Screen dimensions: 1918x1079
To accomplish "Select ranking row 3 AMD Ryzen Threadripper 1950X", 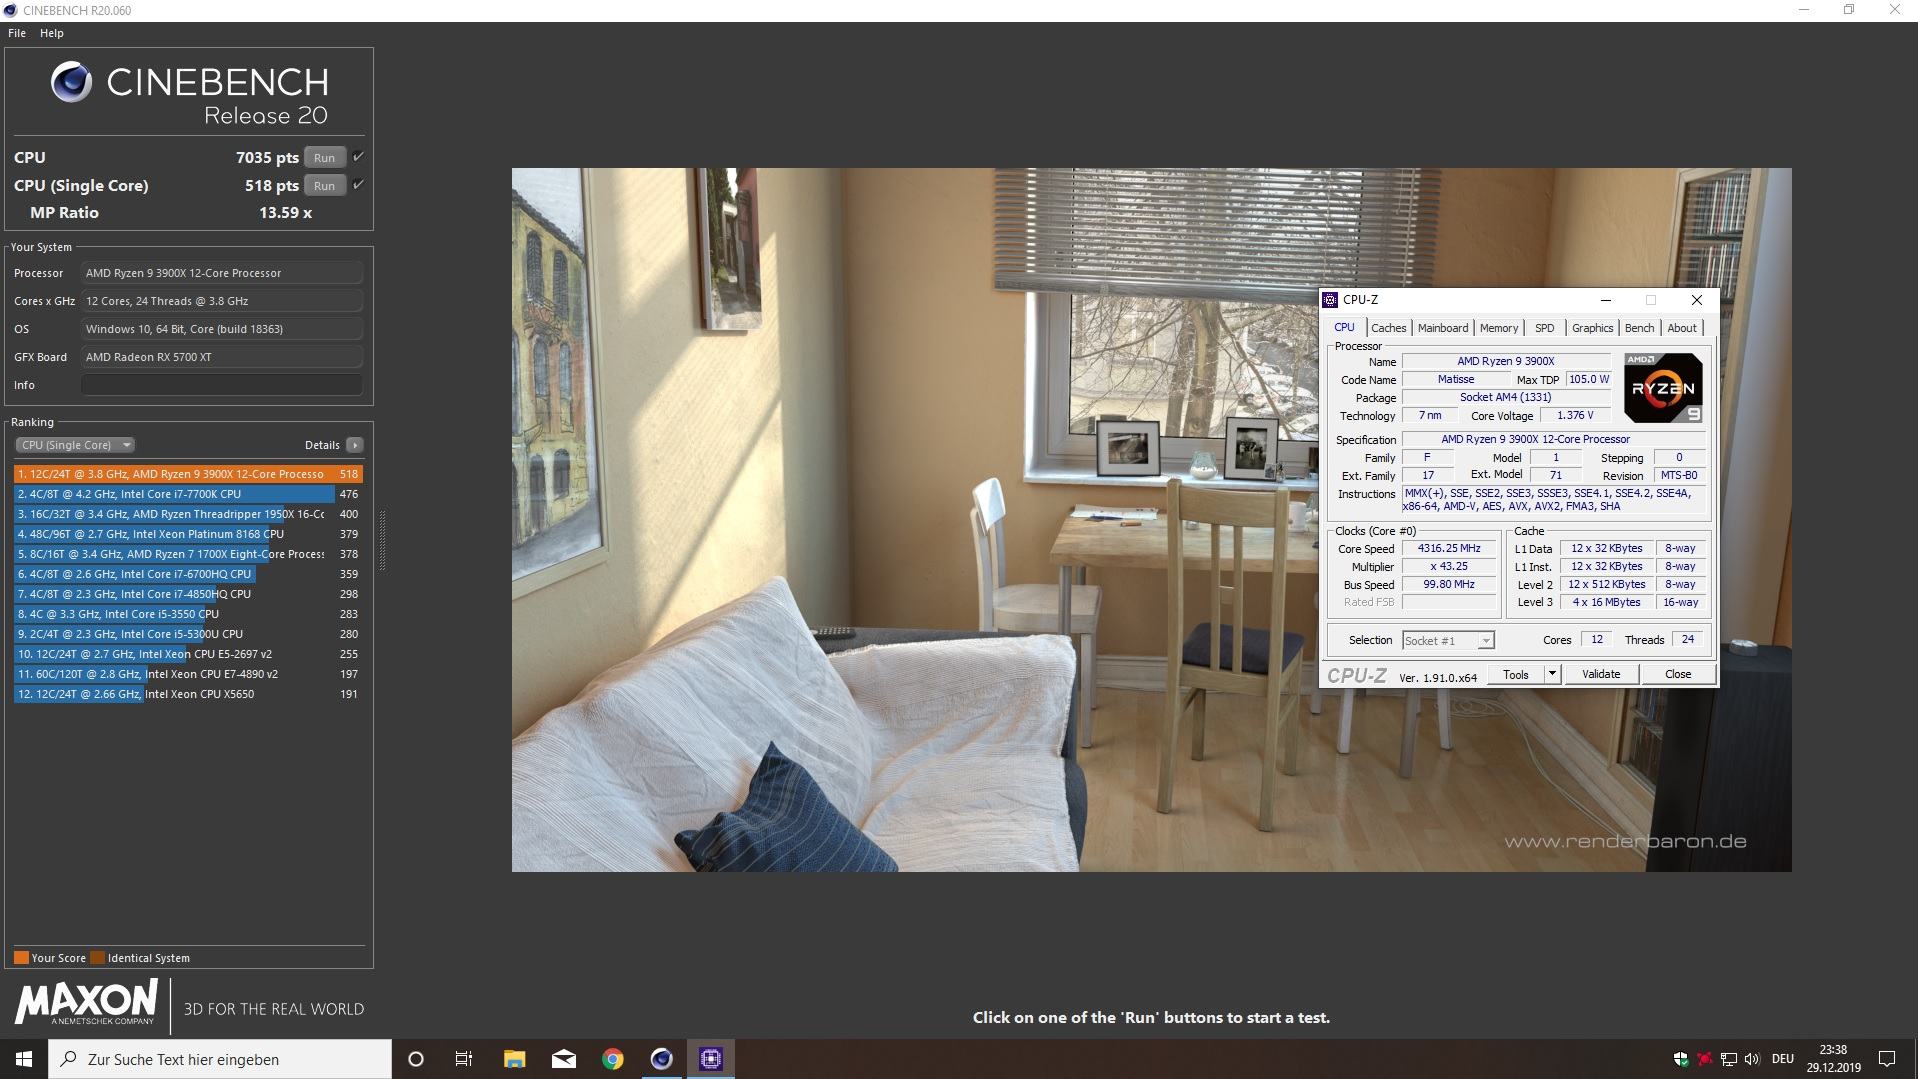I will pos(188,514).
